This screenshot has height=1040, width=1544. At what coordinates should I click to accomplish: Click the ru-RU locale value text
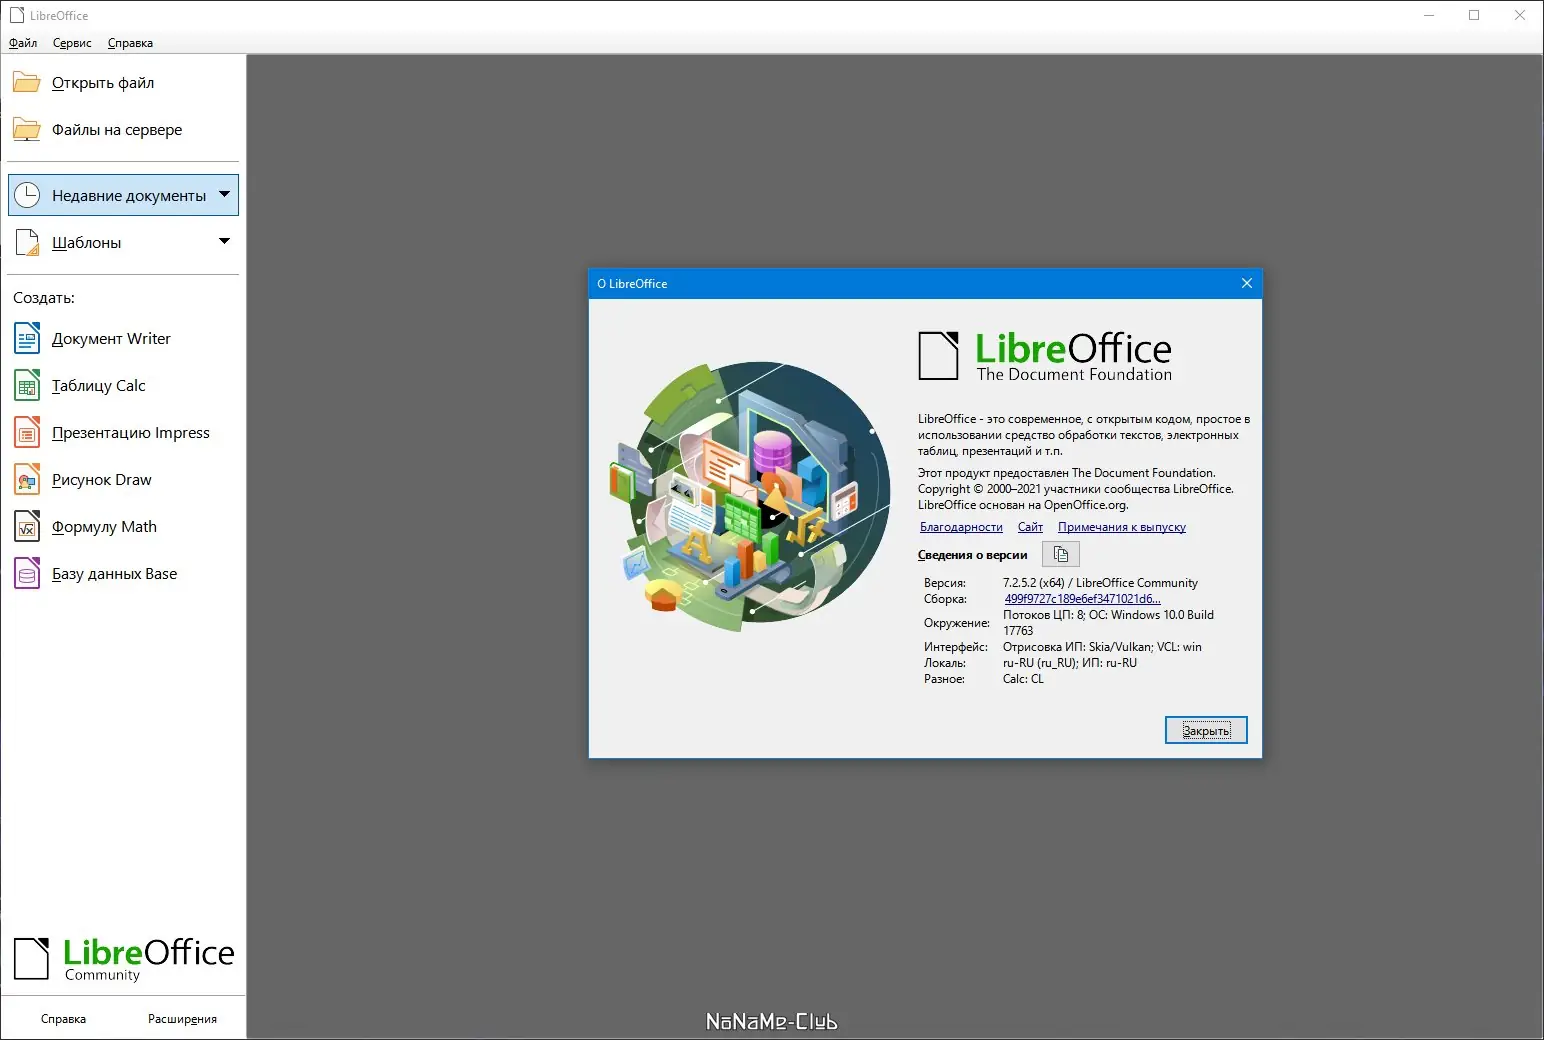[x=1070, y=663]
